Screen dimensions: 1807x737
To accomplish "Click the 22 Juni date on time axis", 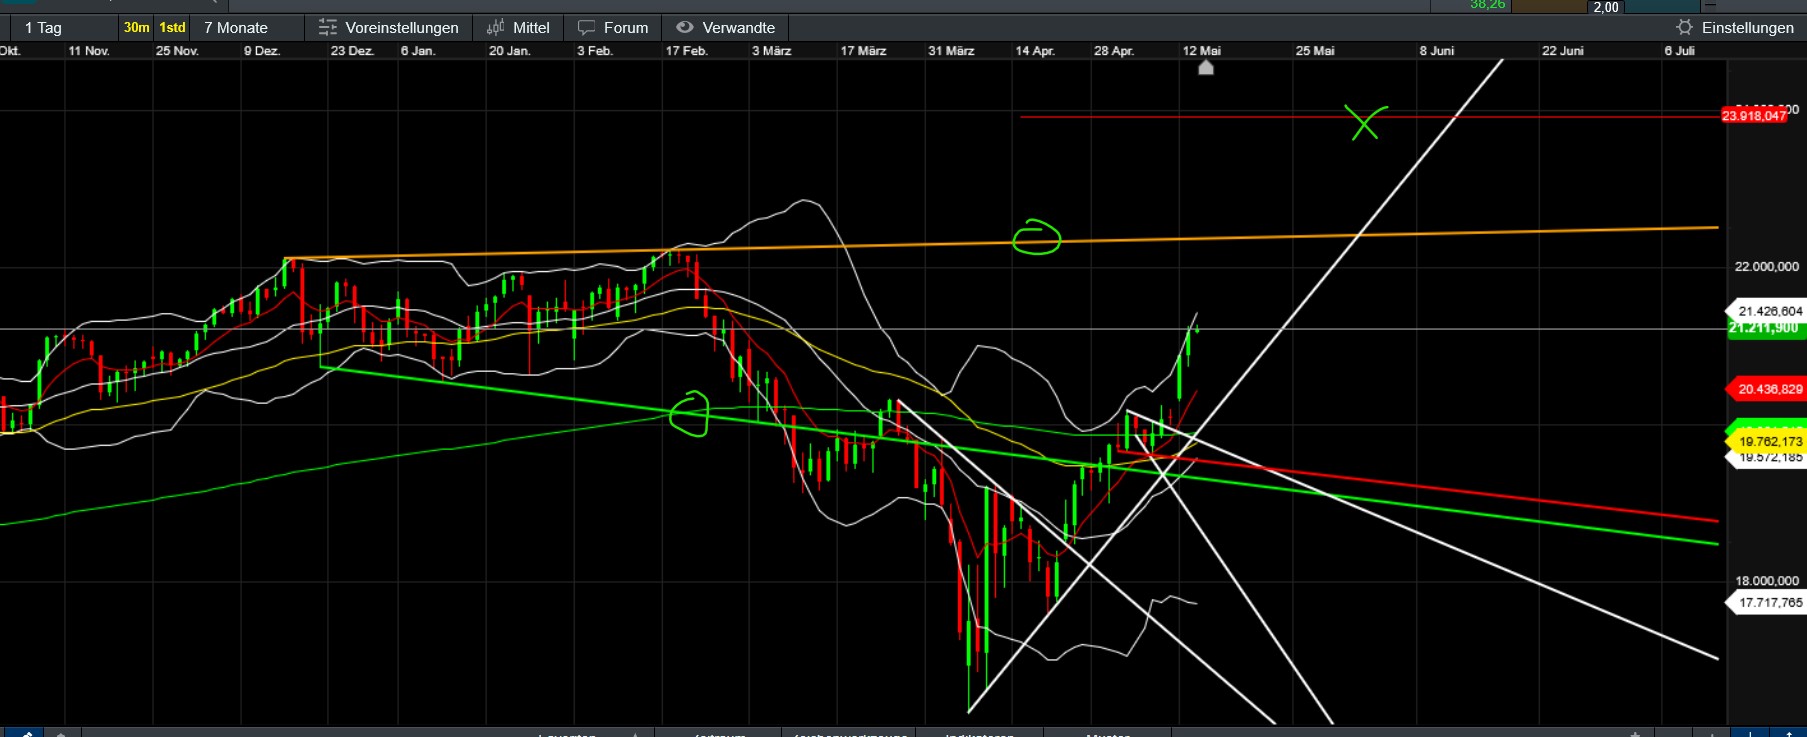I will [x=1562, y=51].
